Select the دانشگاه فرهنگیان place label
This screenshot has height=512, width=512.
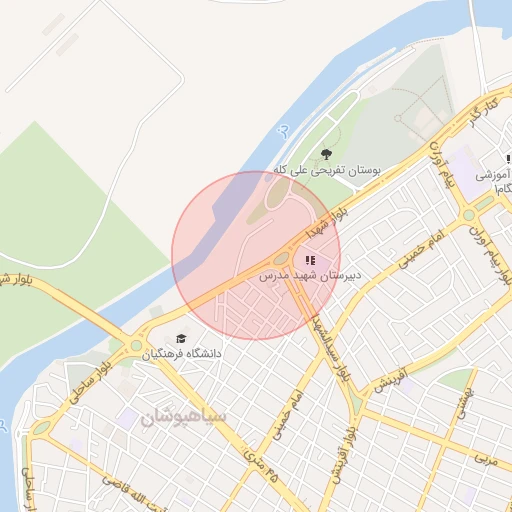pos(182,354)
